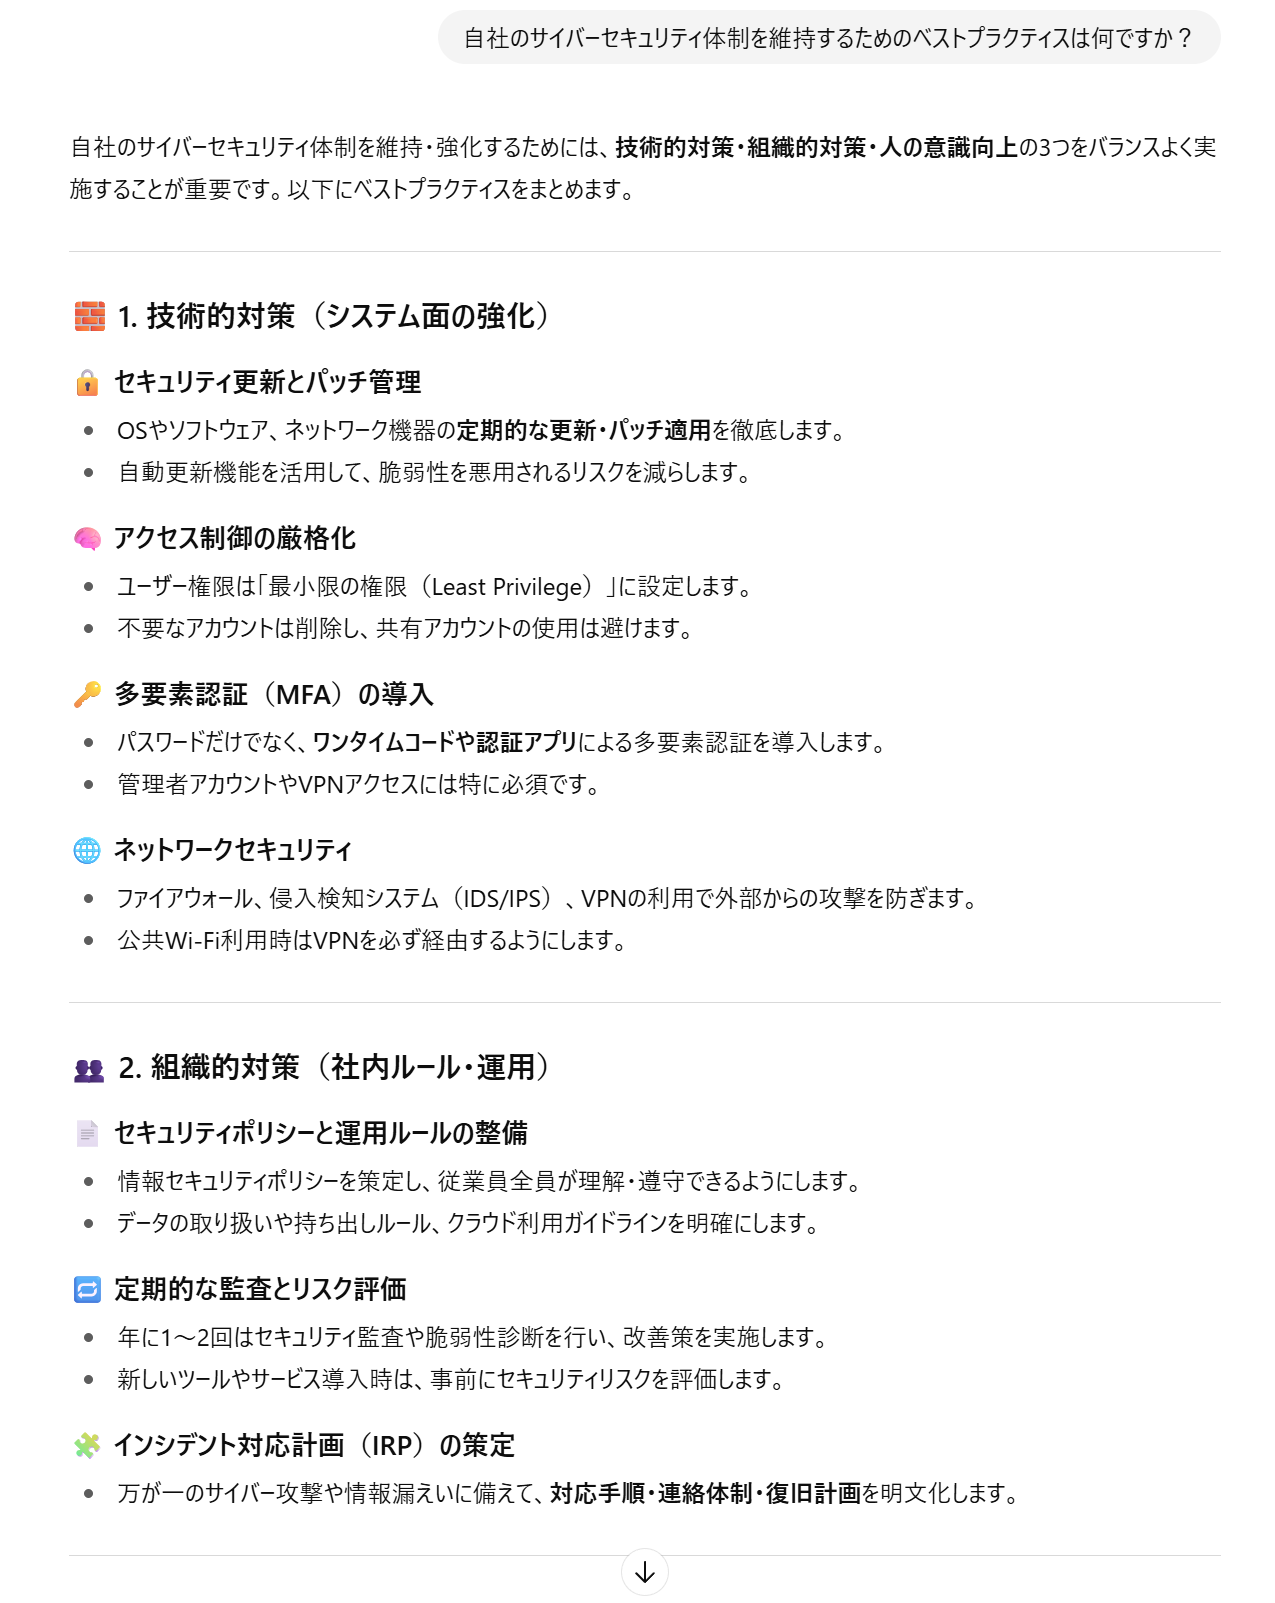Click the blue repeat-arrows icon beside 定期的な監査とリスク評価
This screenshot has height=1603, width=1275.
point(87,1289)
